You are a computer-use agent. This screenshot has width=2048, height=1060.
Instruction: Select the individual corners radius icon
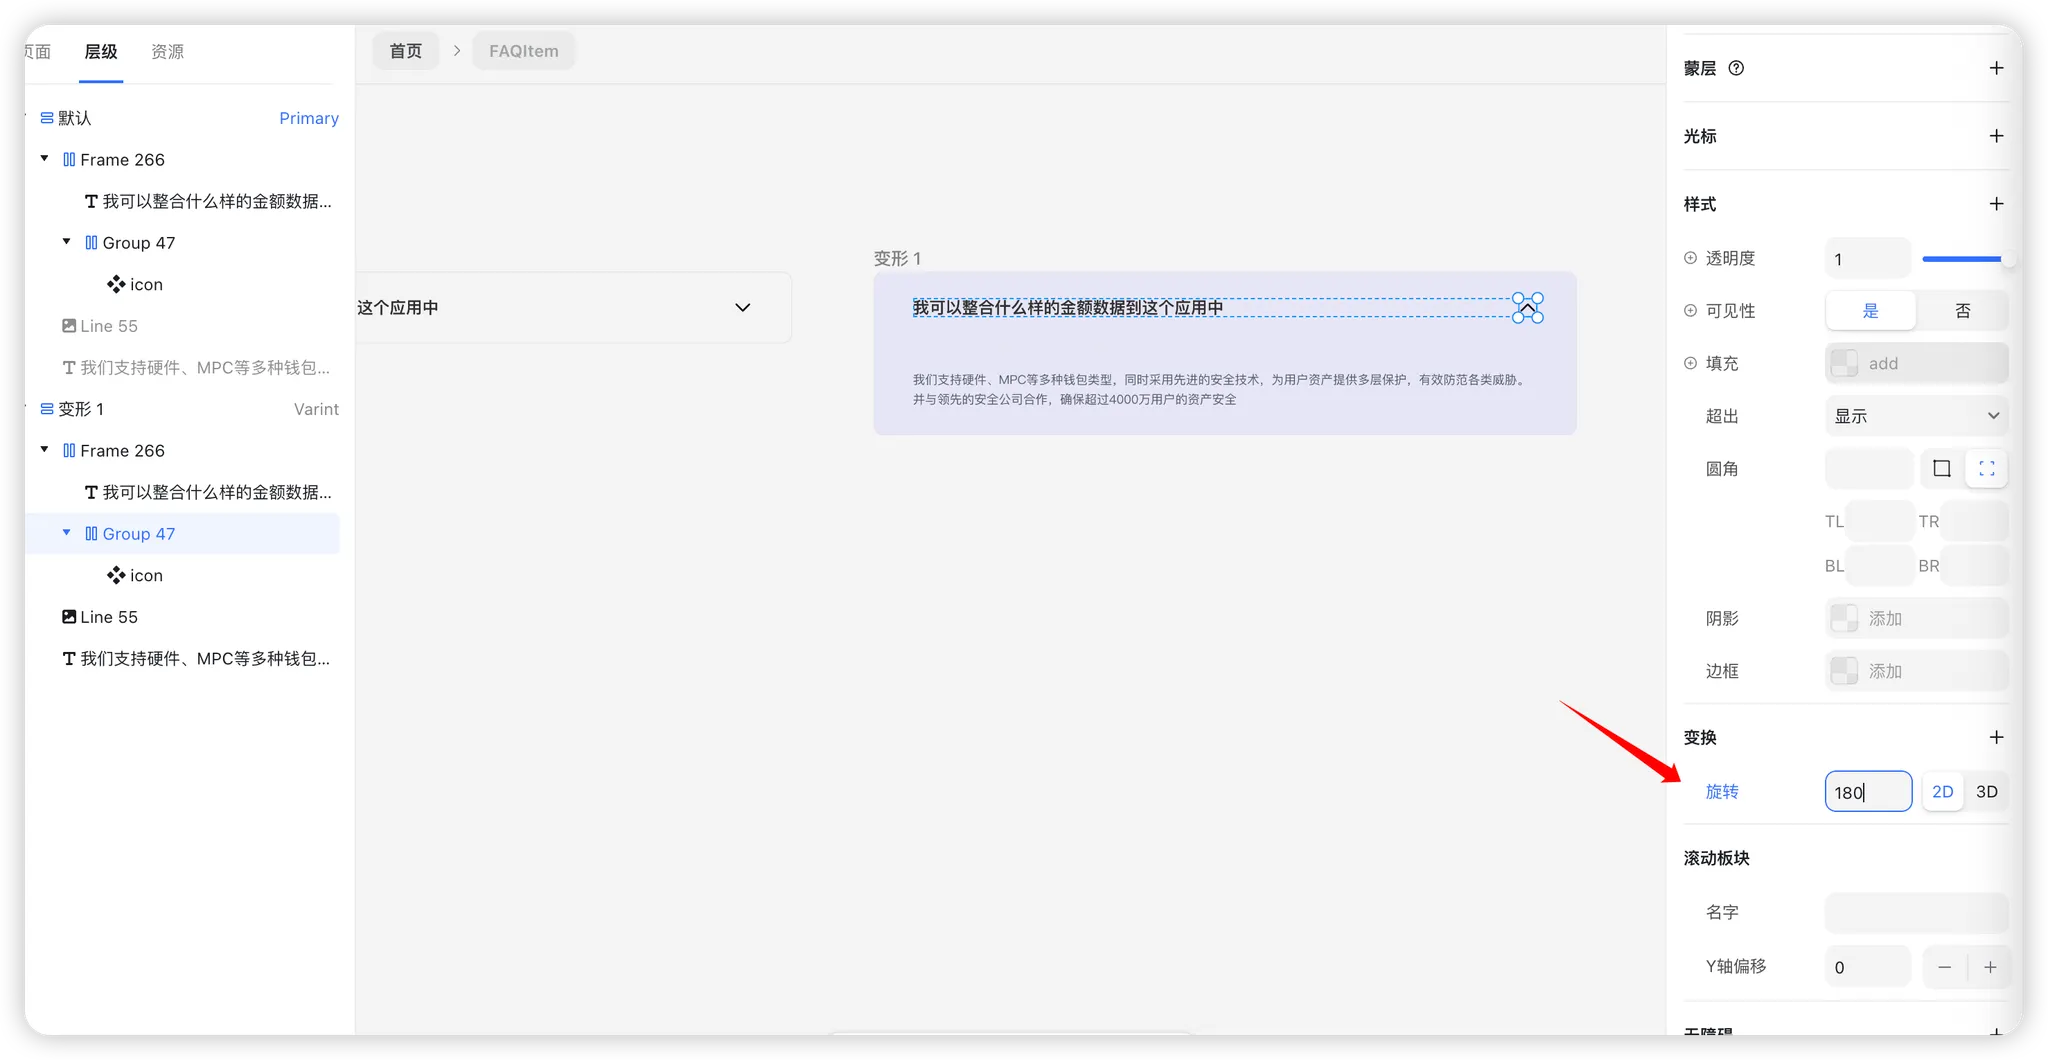pos(1986,469)
